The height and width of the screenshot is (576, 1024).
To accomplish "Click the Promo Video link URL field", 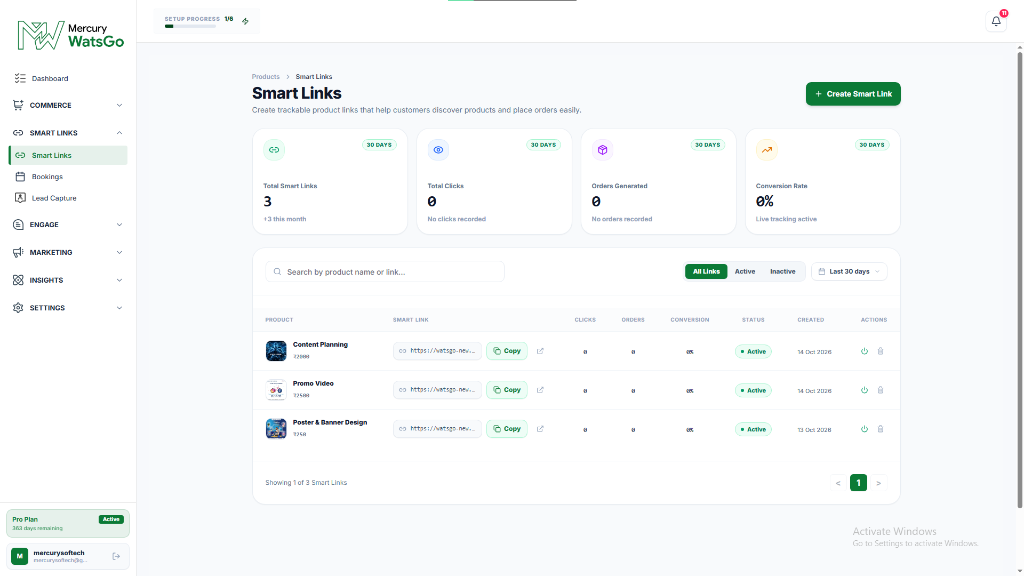I will coord(437,390).
